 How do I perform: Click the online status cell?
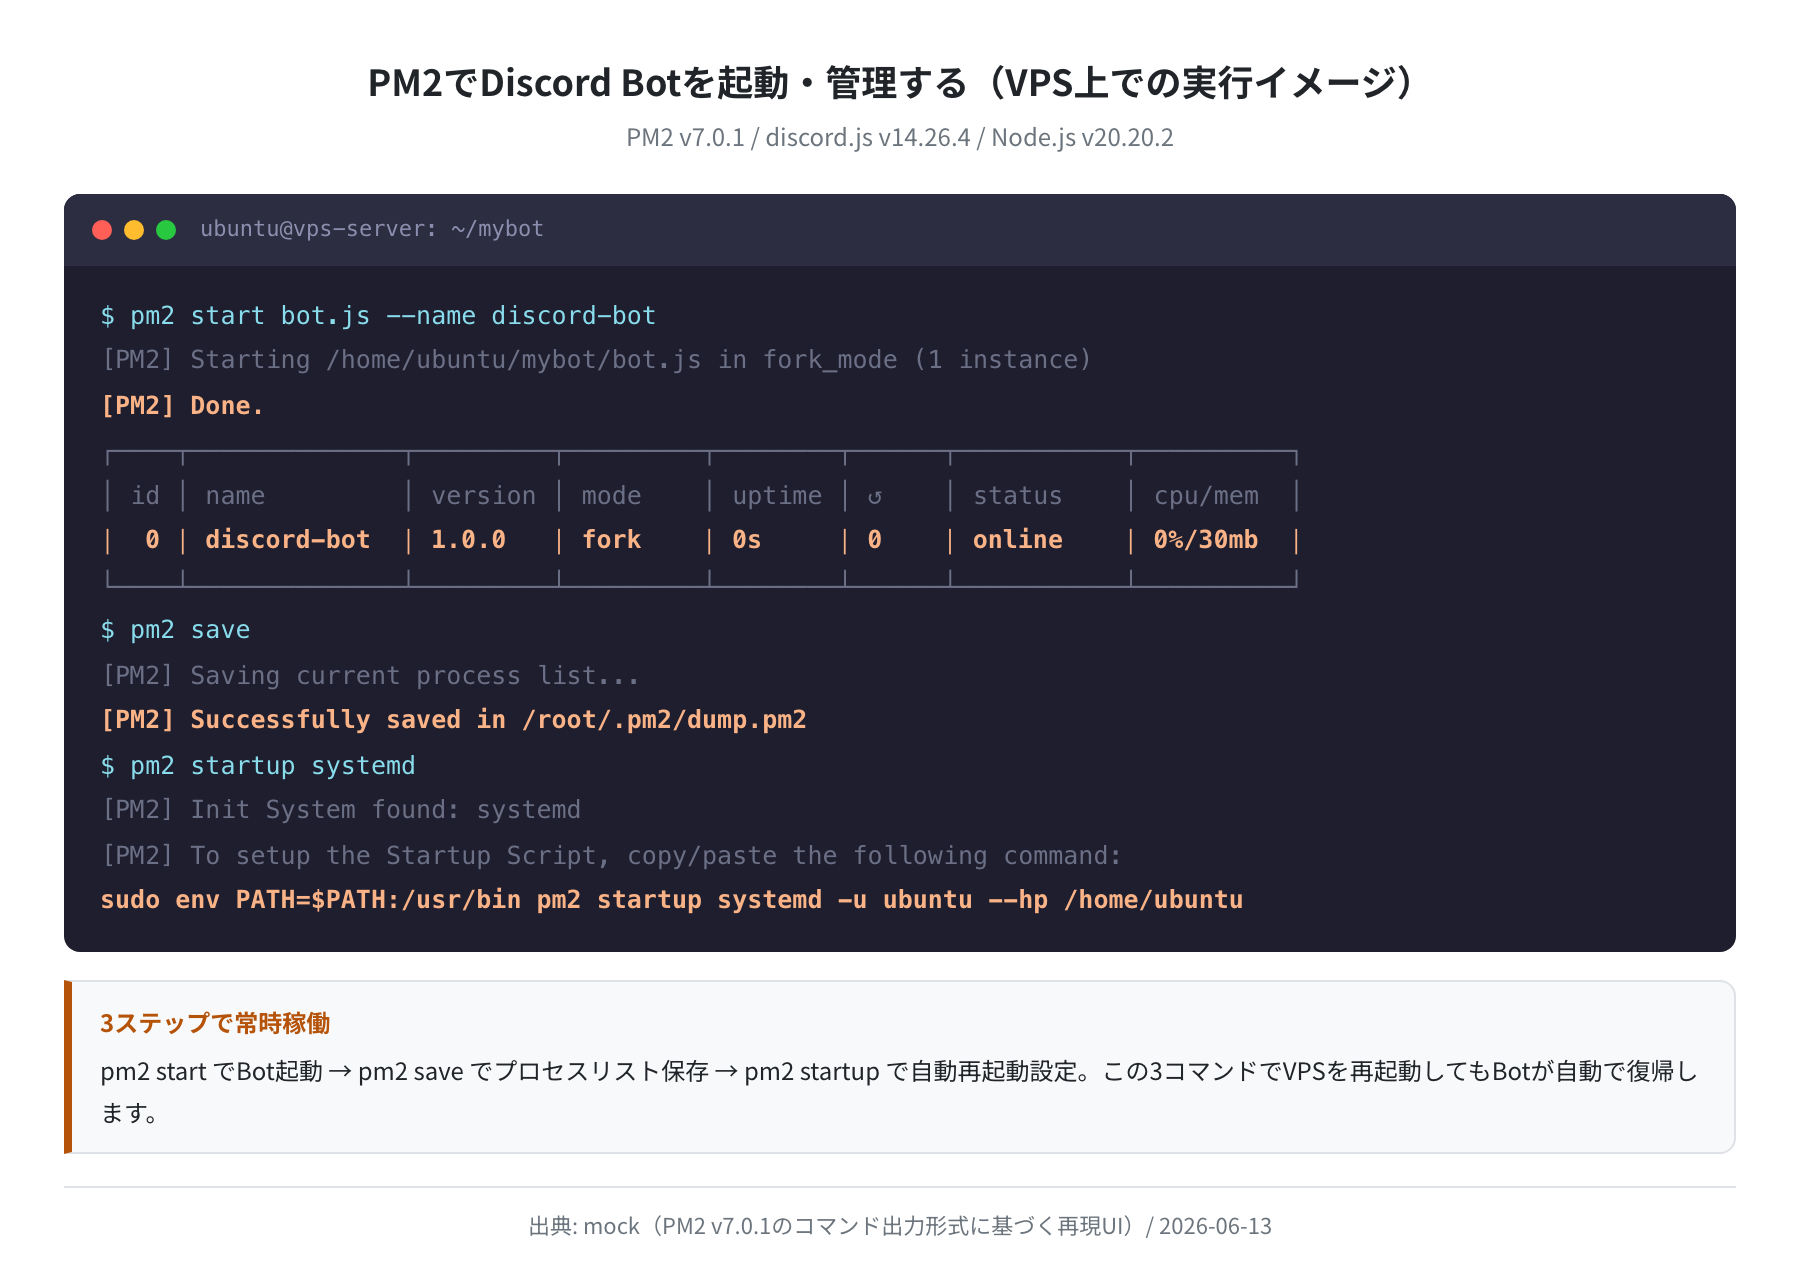click(1017, 540)
